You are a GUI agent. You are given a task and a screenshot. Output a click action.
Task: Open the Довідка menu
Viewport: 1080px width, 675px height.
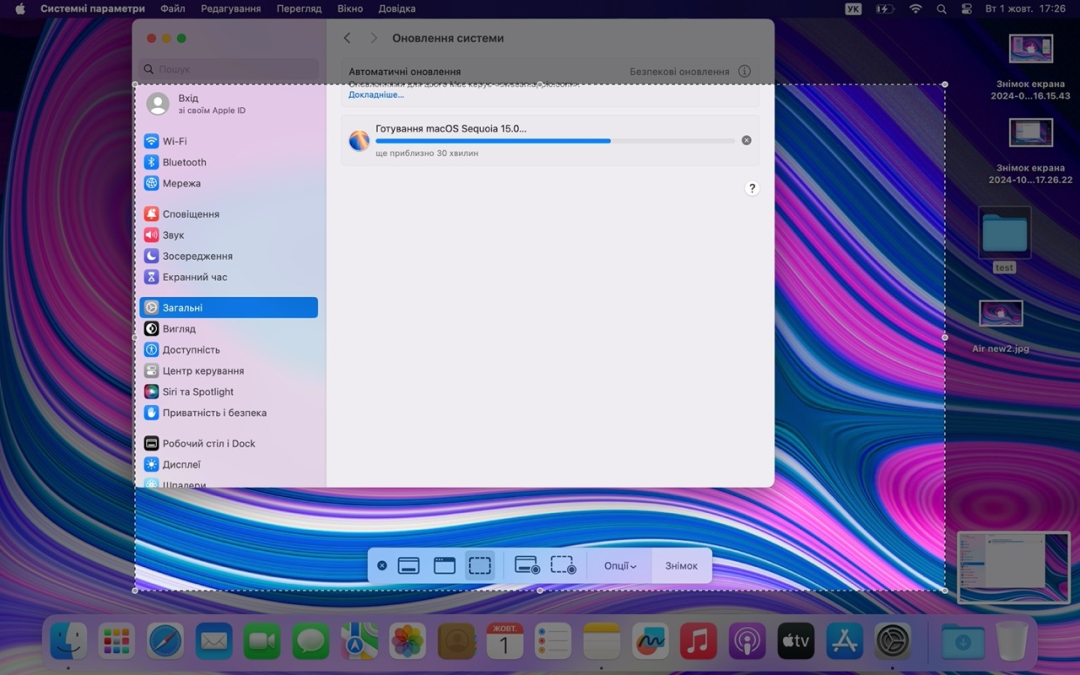tap(397, 9)
